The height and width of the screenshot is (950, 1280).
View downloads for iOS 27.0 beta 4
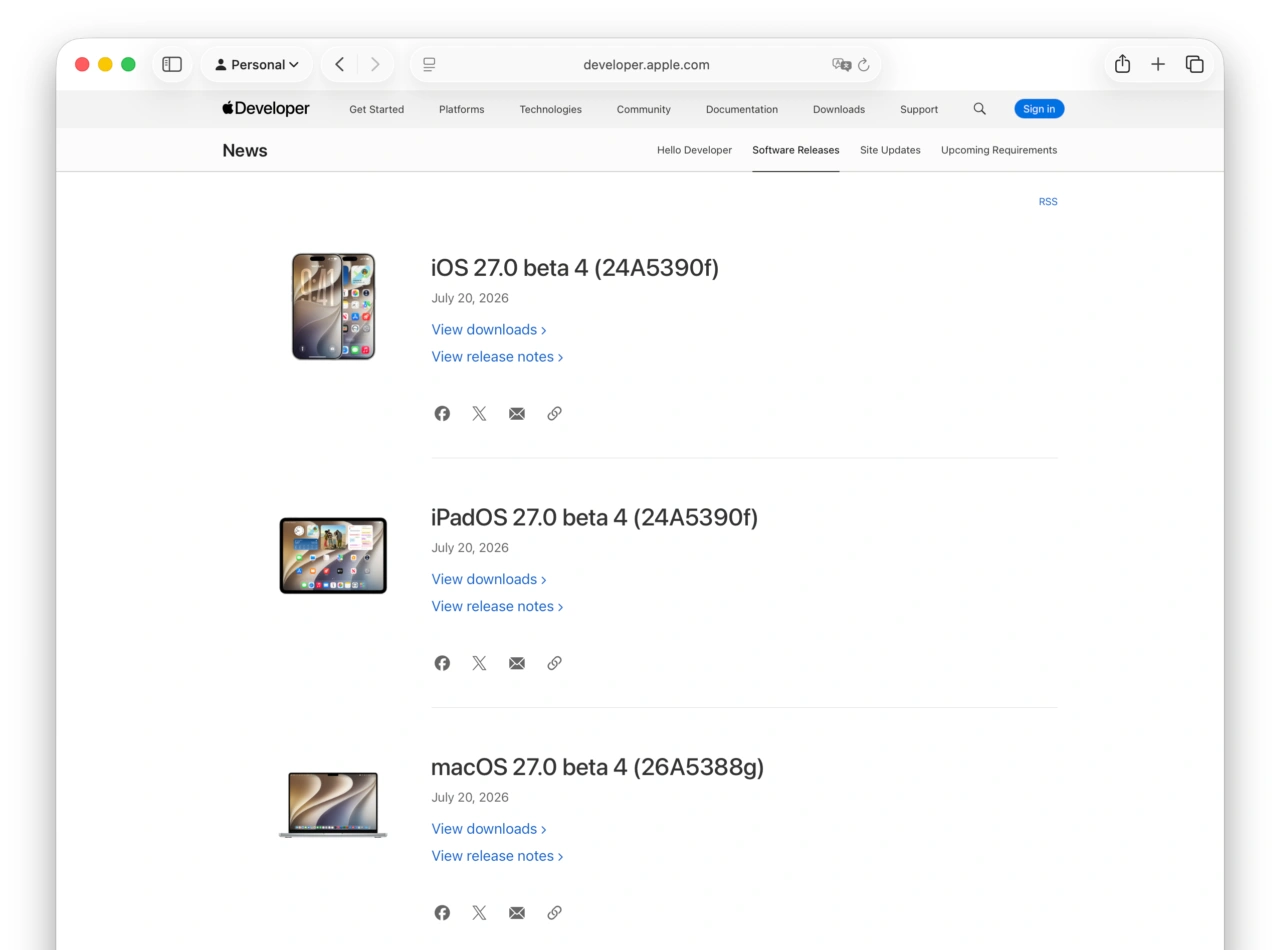click(488, 329)
